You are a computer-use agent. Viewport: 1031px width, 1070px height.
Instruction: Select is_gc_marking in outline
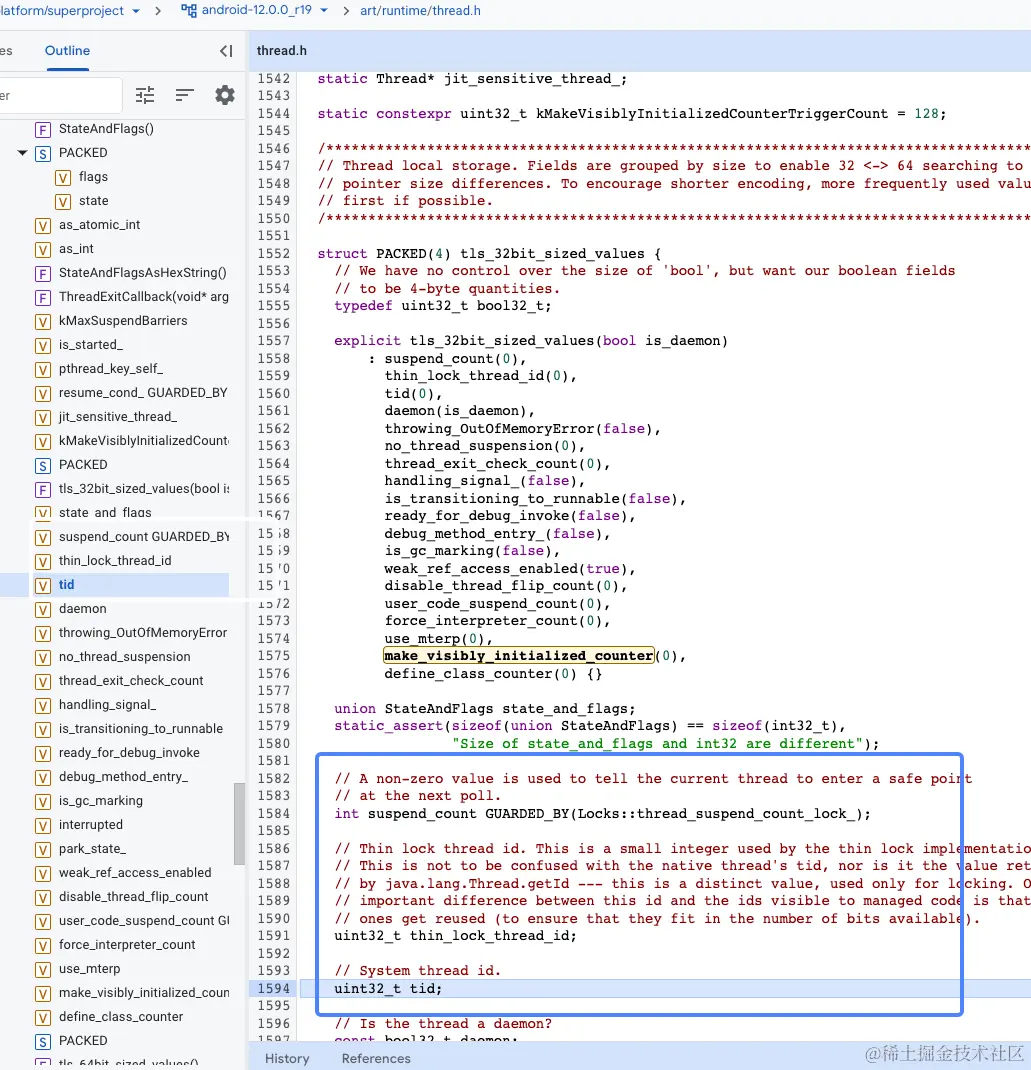tap(101, 800)
